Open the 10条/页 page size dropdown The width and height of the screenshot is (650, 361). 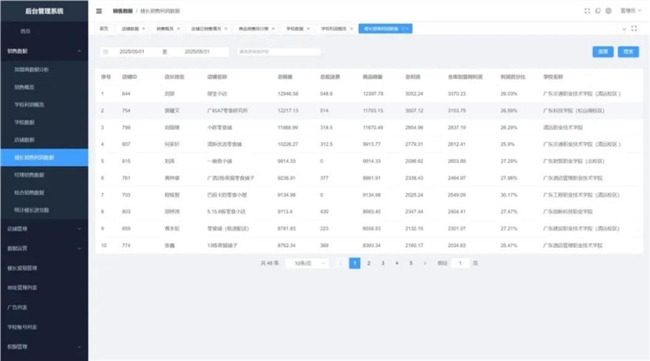pos(307,263)
